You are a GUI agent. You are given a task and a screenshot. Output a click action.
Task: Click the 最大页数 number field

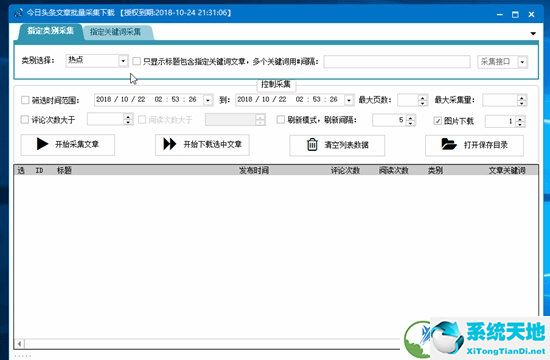coord(408,100)
